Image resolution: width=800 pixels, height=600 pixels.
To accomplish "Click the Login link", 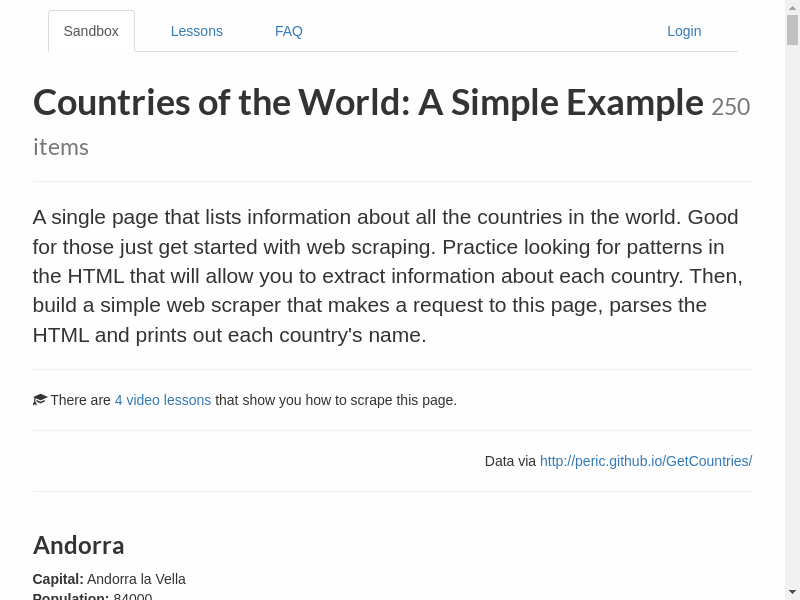I will pyautogui.click(x=684, y=31).
